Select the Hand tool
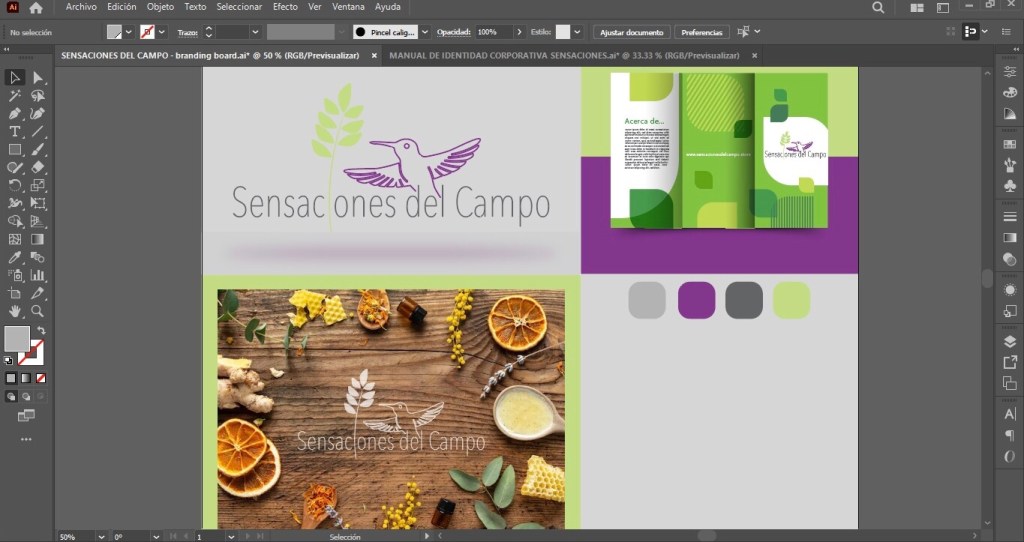The image size is (1024, 542). click(x=15, y=311)
